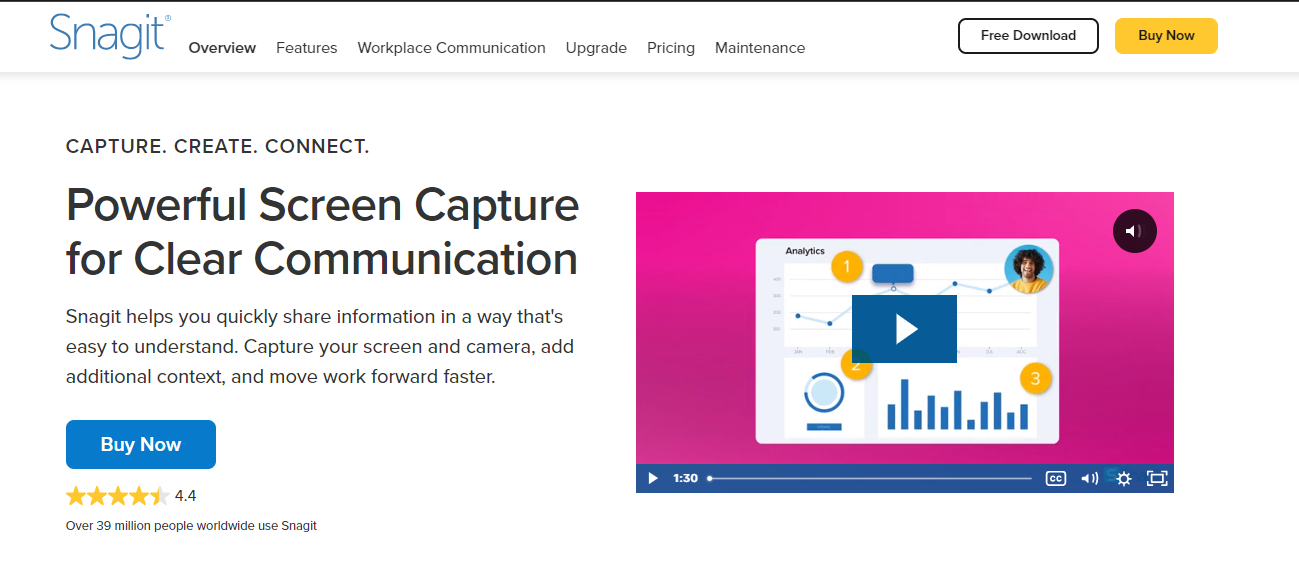Switch the video to fullscreen
1299x582 pixels.
(1157, 478)
